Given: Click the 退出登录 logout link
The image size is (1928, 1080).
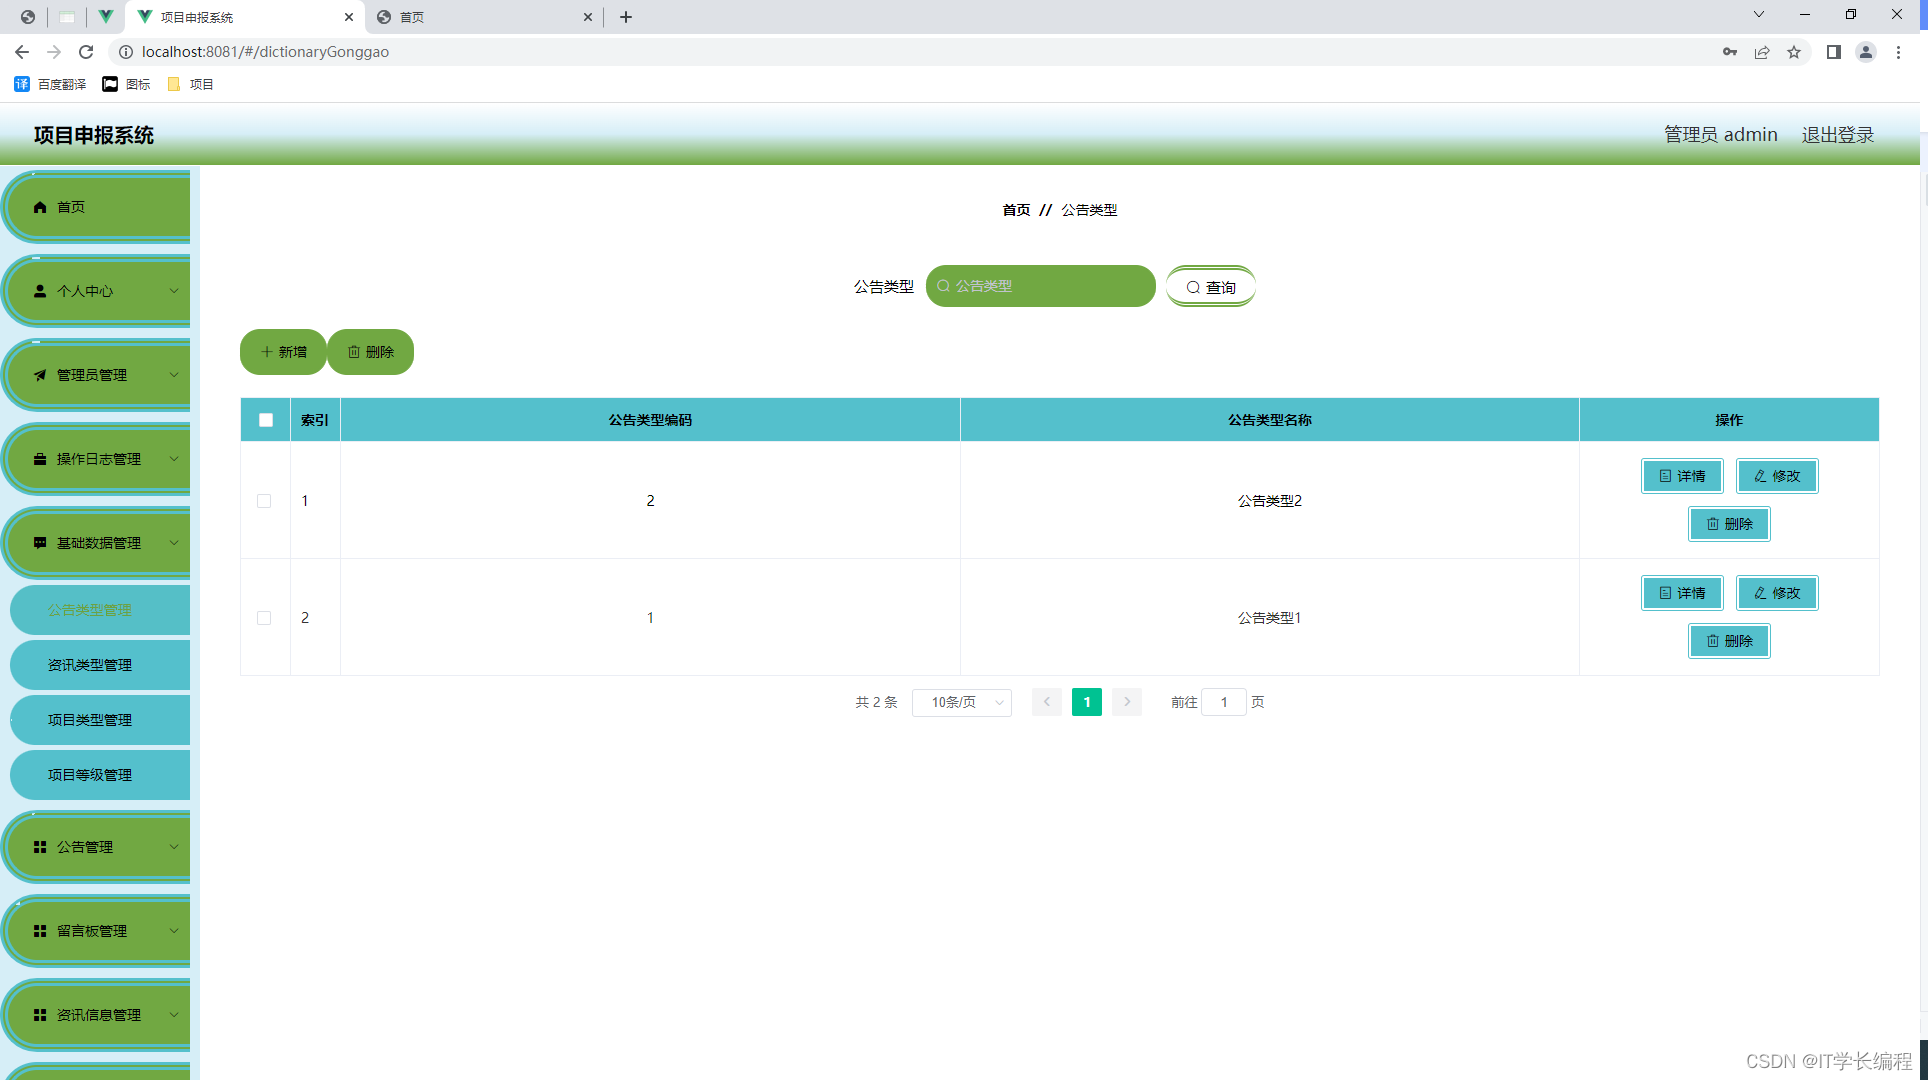Looking at the screenshot, I should [x=1837, y=135].
